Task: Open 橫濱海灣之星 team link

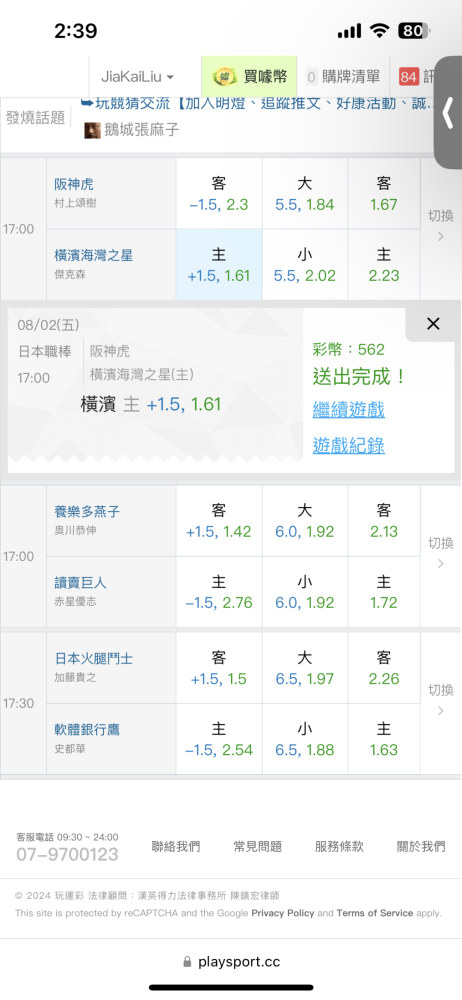Action: (x=94, y=255)
